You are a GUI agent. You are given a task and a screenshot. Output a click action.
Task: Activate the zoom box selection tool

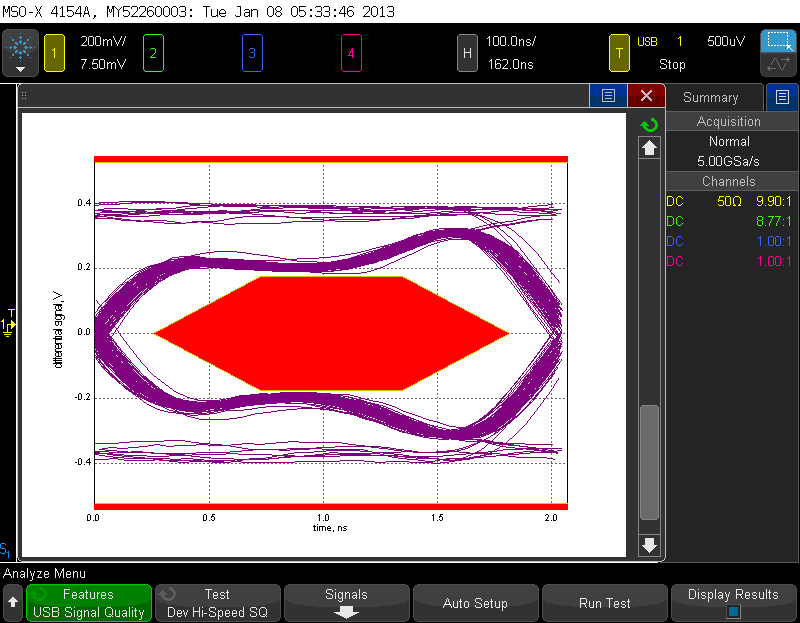[x=778, y=41]
